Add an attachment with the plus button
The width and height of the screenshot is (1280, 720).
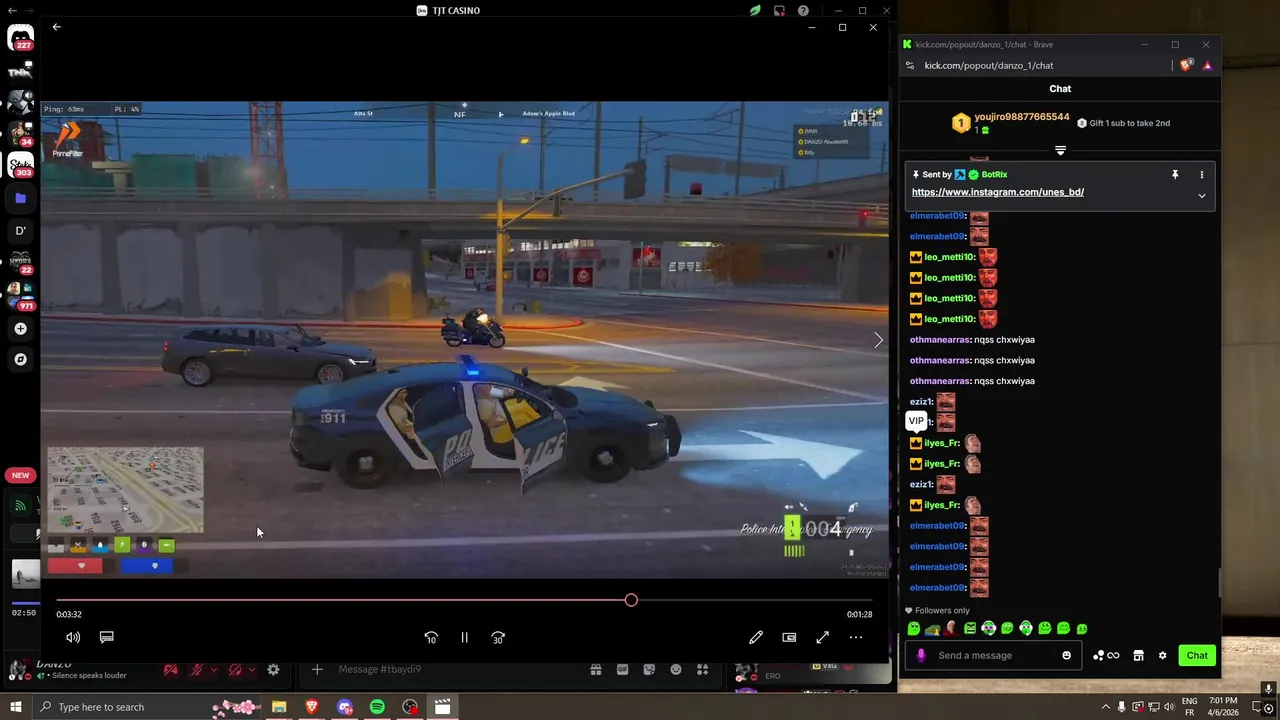click(317, 669)
